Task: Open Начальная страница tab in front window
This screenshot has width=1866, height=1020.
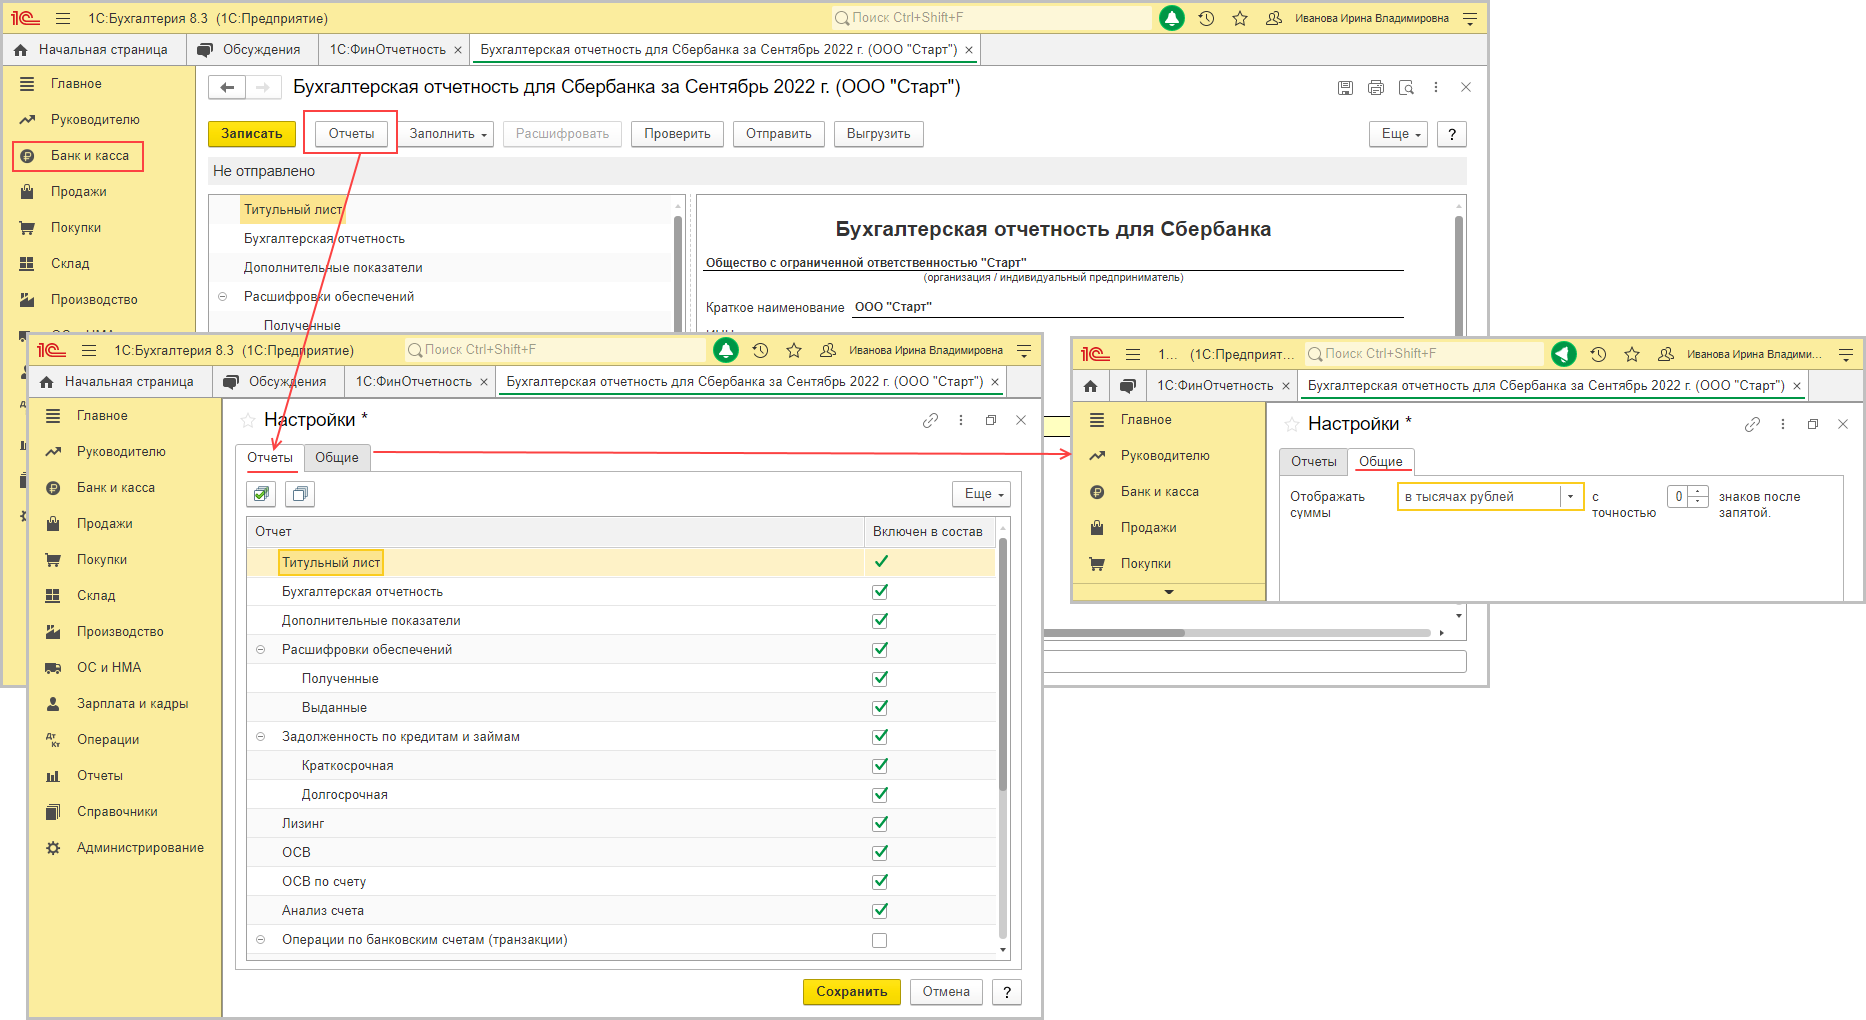Action: (x=119, y=382)
